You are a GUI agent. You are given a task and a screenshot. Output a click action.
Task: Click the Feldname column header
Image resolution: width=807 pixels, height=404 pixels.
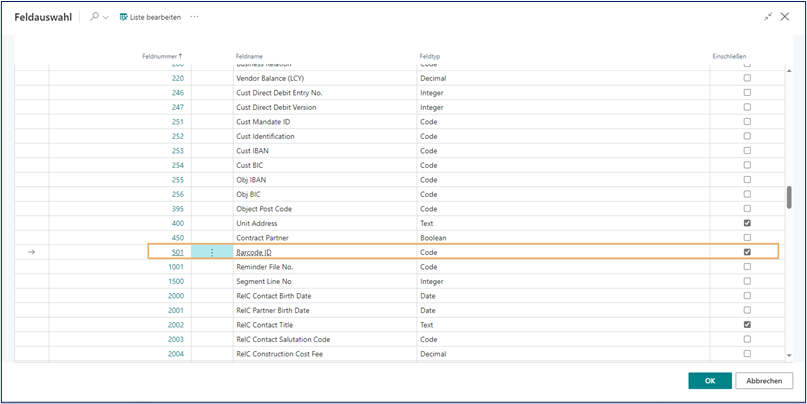click(249, 56)
